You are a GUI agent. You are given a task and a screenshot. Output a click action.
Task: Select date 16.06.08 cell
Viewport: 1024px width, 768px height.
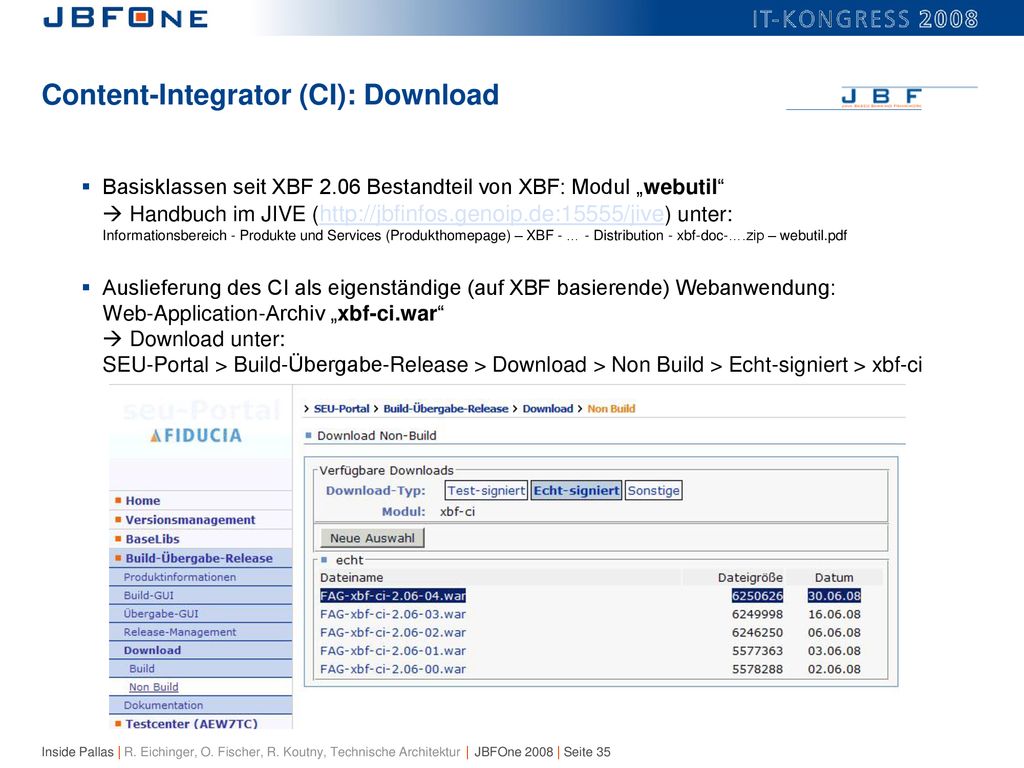tap(834, 614)
